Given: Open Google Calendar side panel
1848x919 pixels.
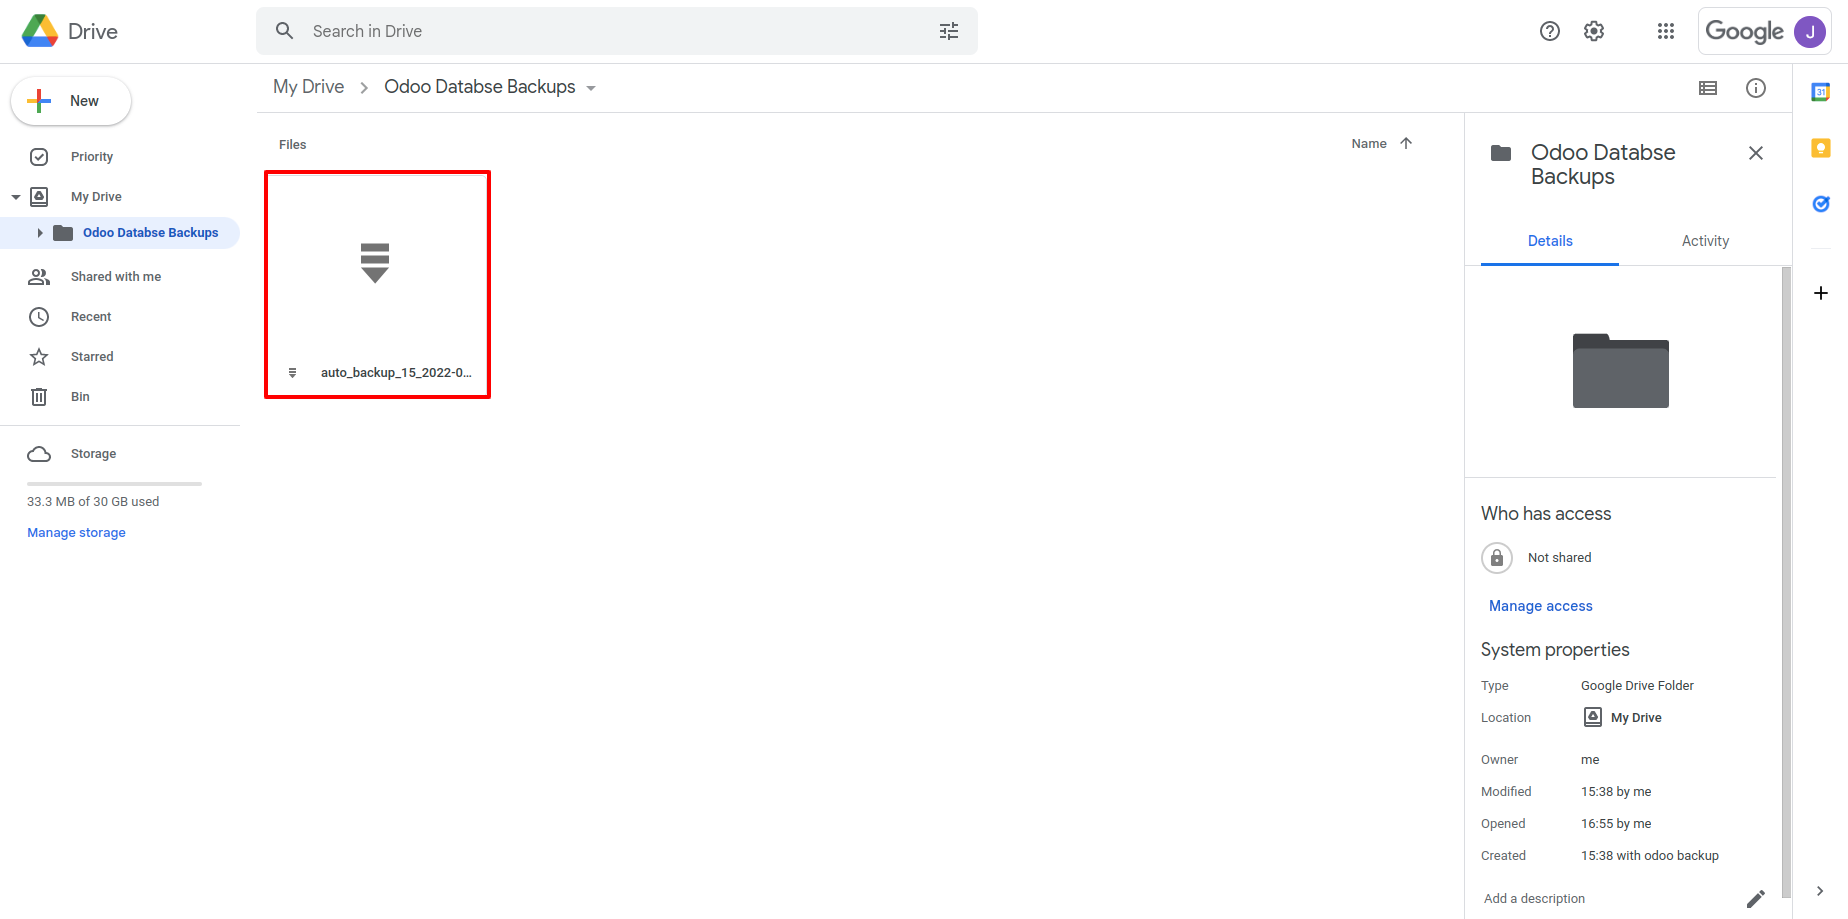Looking at the screenshot, I should click(1821, 92).
